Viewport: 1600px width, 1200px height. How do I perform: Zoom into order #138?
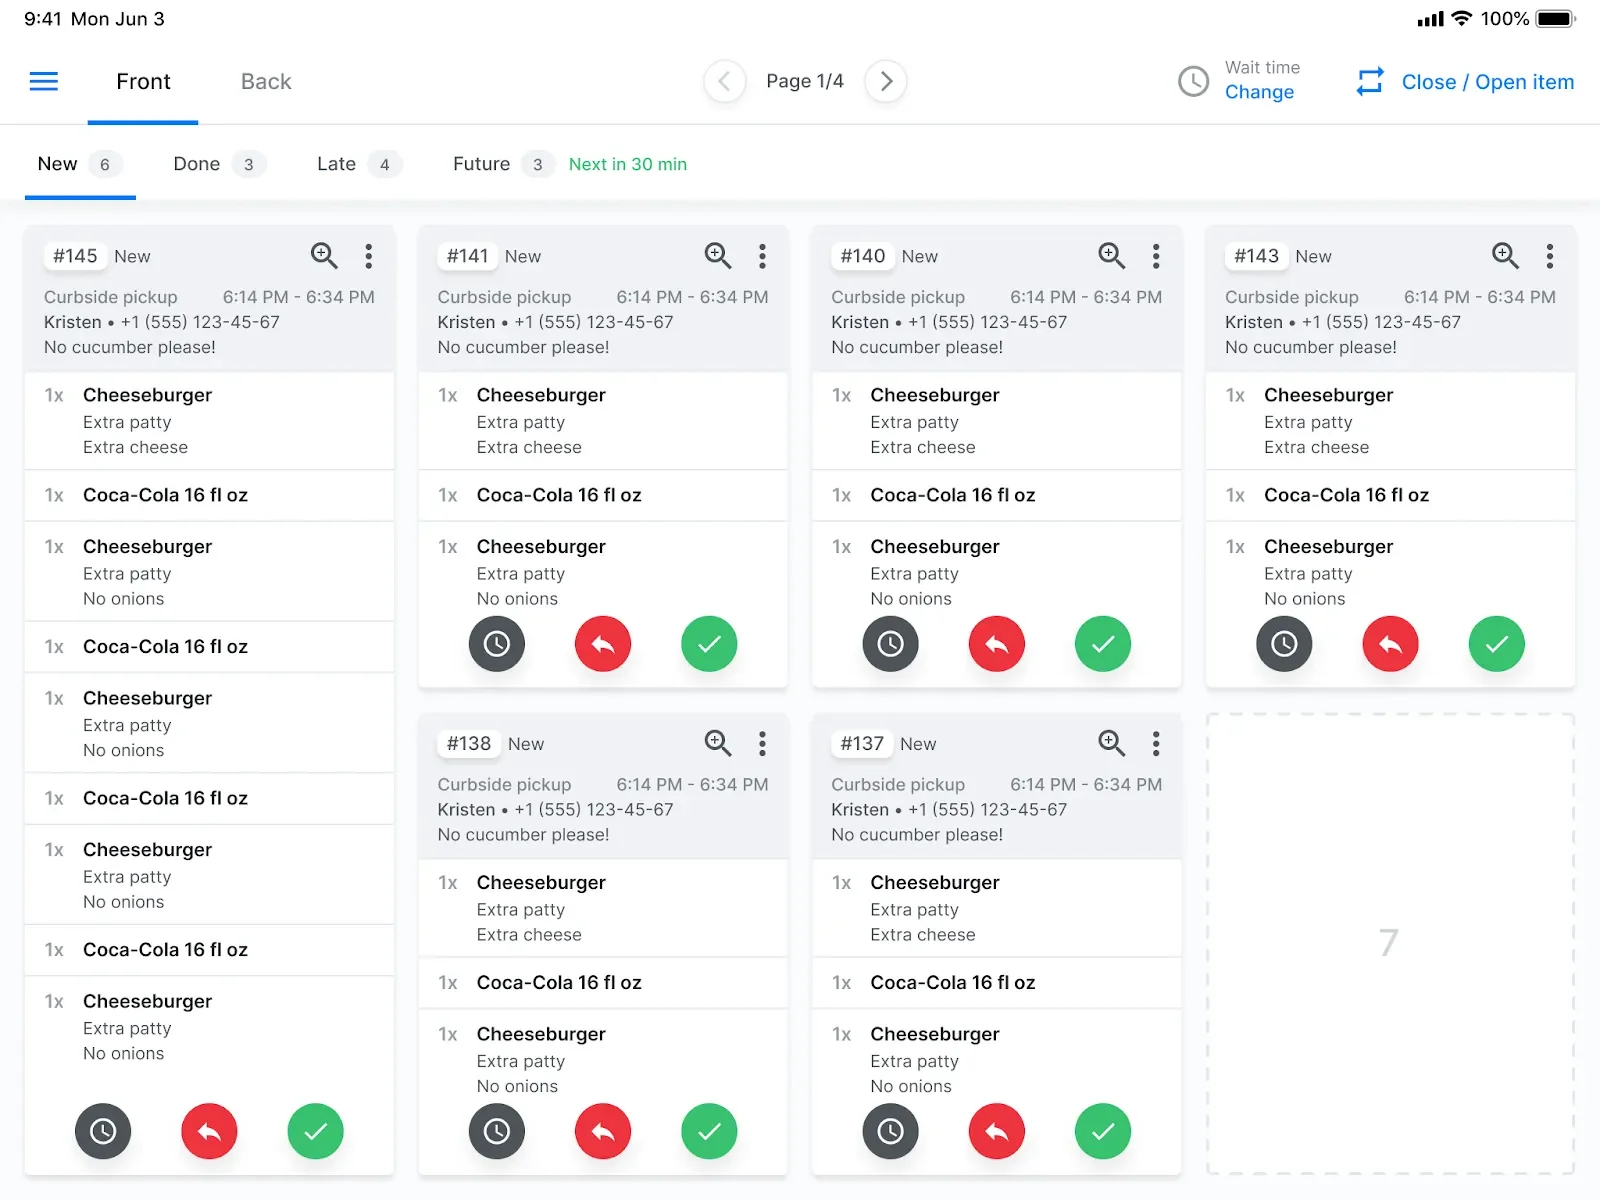click(x=718, y=743)
